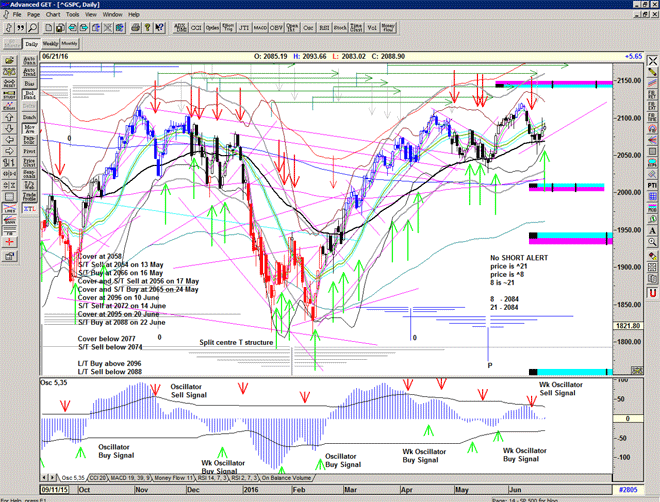Toggle the Mov Avg study button
Image resolution: width=660 pixels, height=502 pixels.
pos(30,129)
